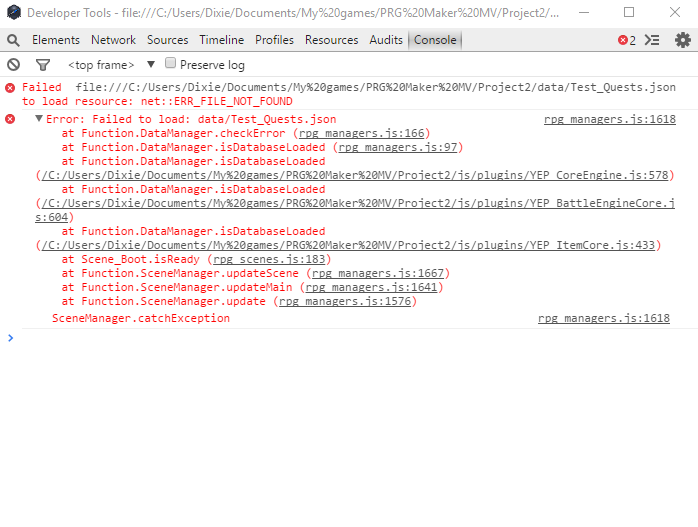Open the Sources tab
This screenshot has height=527, width=698.
click(167, 40)
